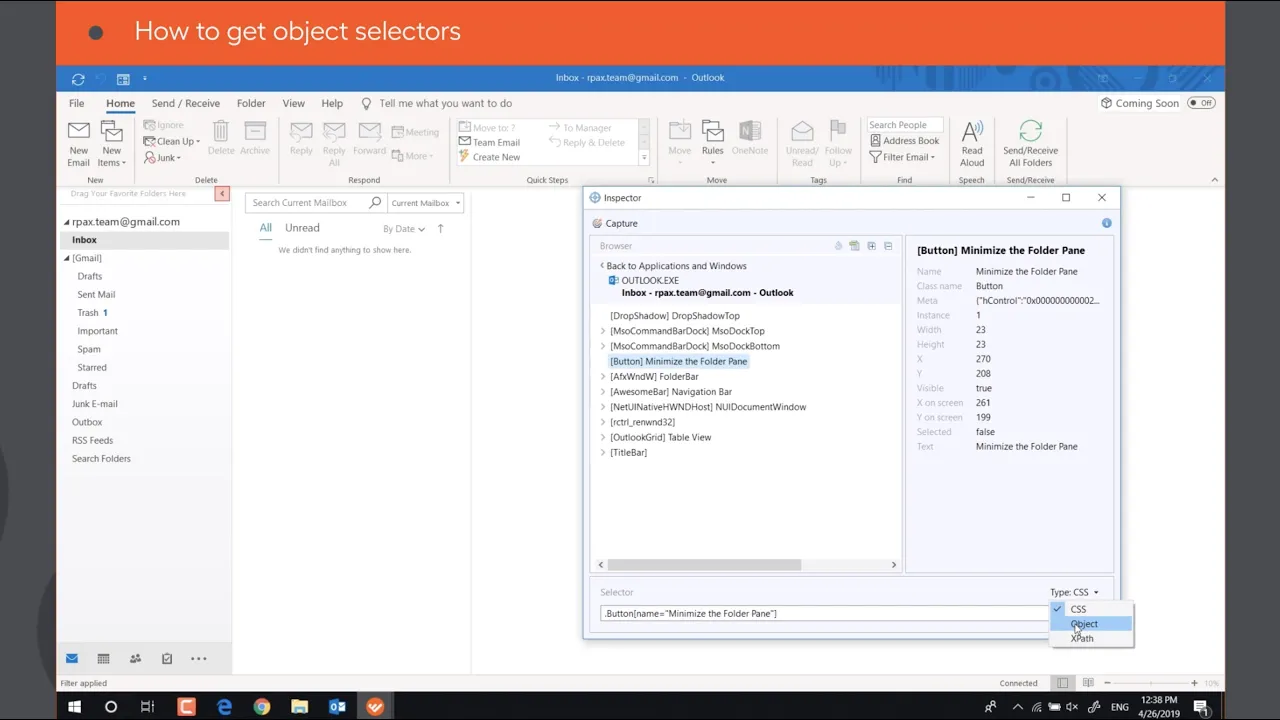Select XPath in selector type menu
This screenshot has width=1280, height=720.
[x=1091, y=638]
